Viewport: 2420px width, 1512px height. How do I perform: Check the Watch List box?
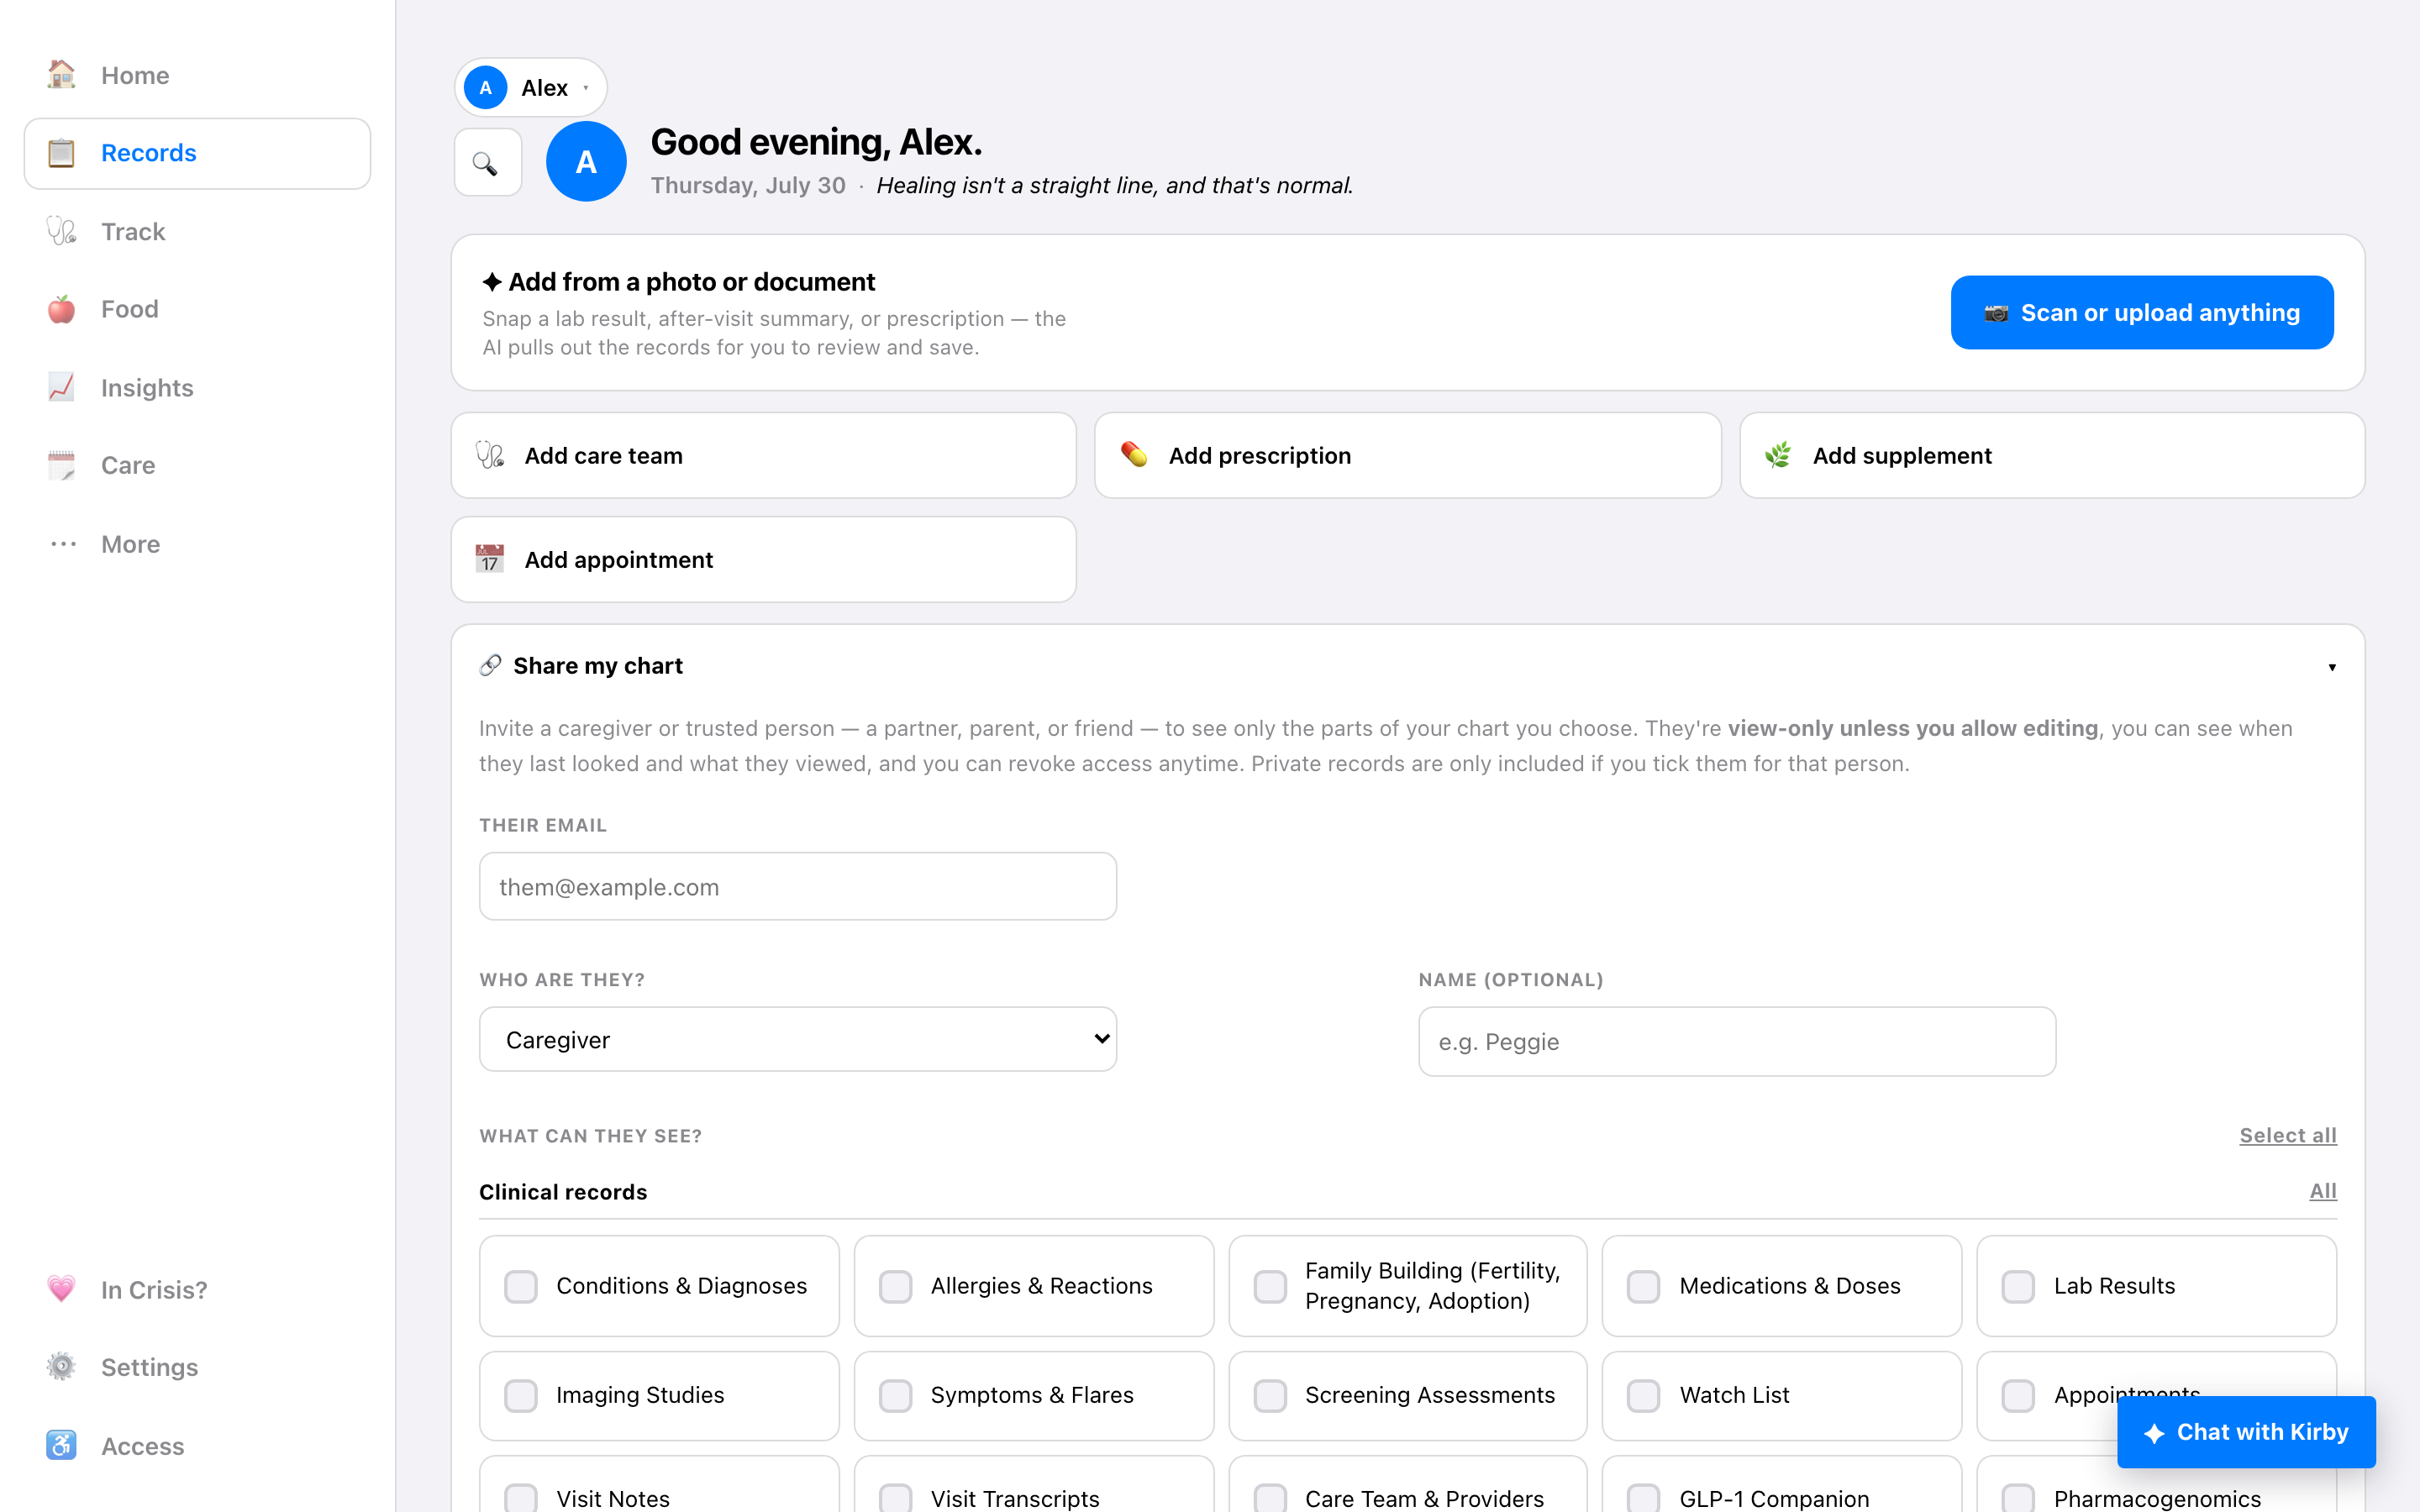coord(1643,1395)
